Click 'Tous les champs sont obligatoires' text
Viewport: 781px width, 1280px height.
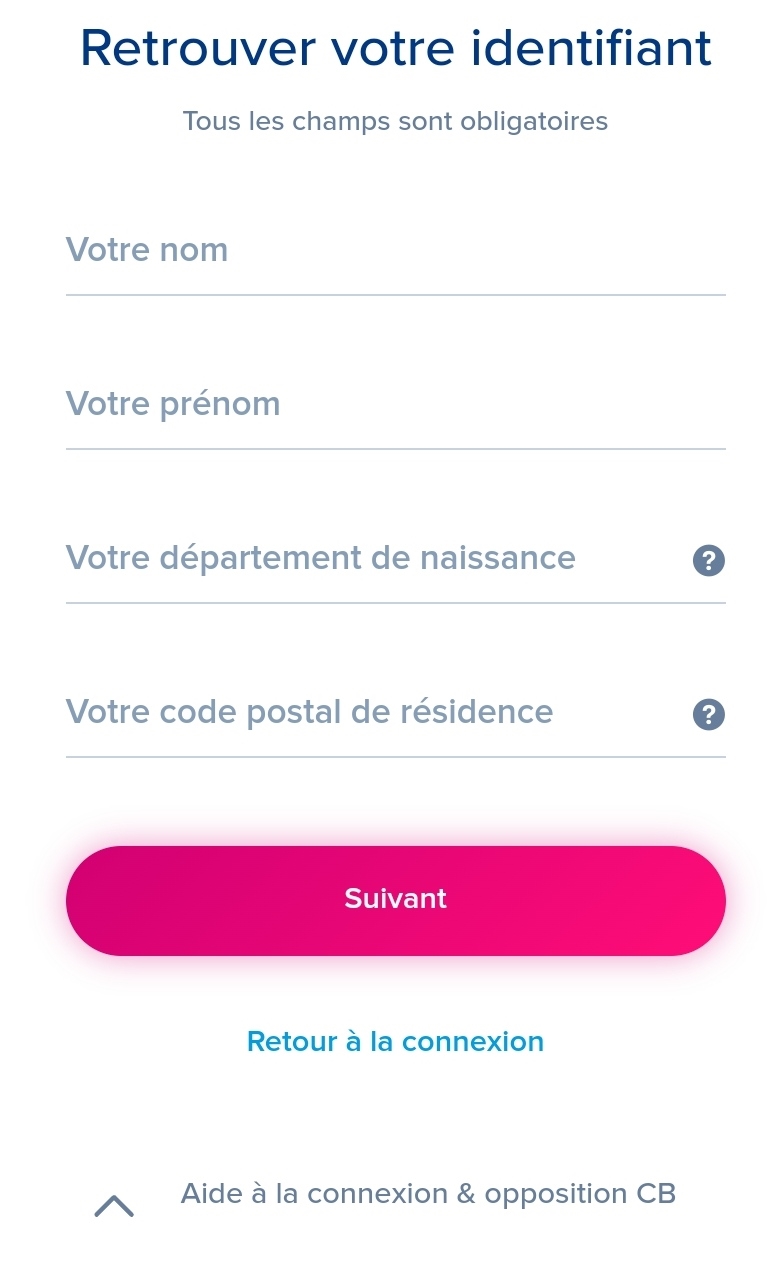(395, 121)
